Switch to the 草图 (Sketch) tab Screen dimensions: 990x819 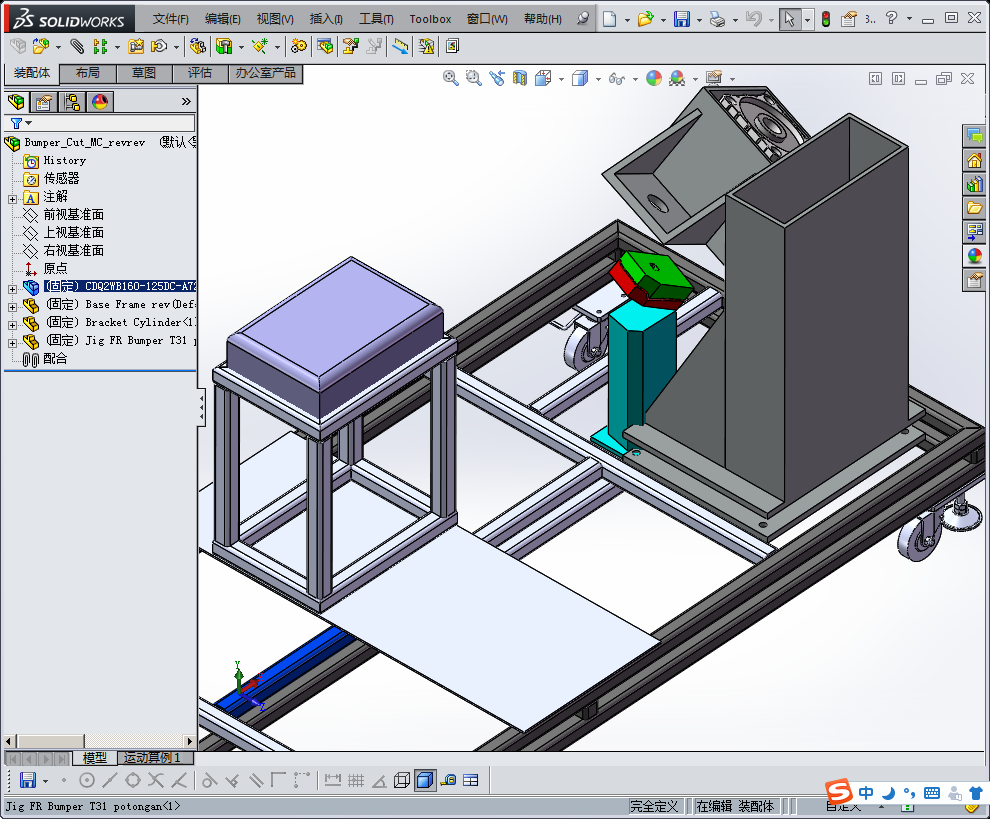click(144, 73)
